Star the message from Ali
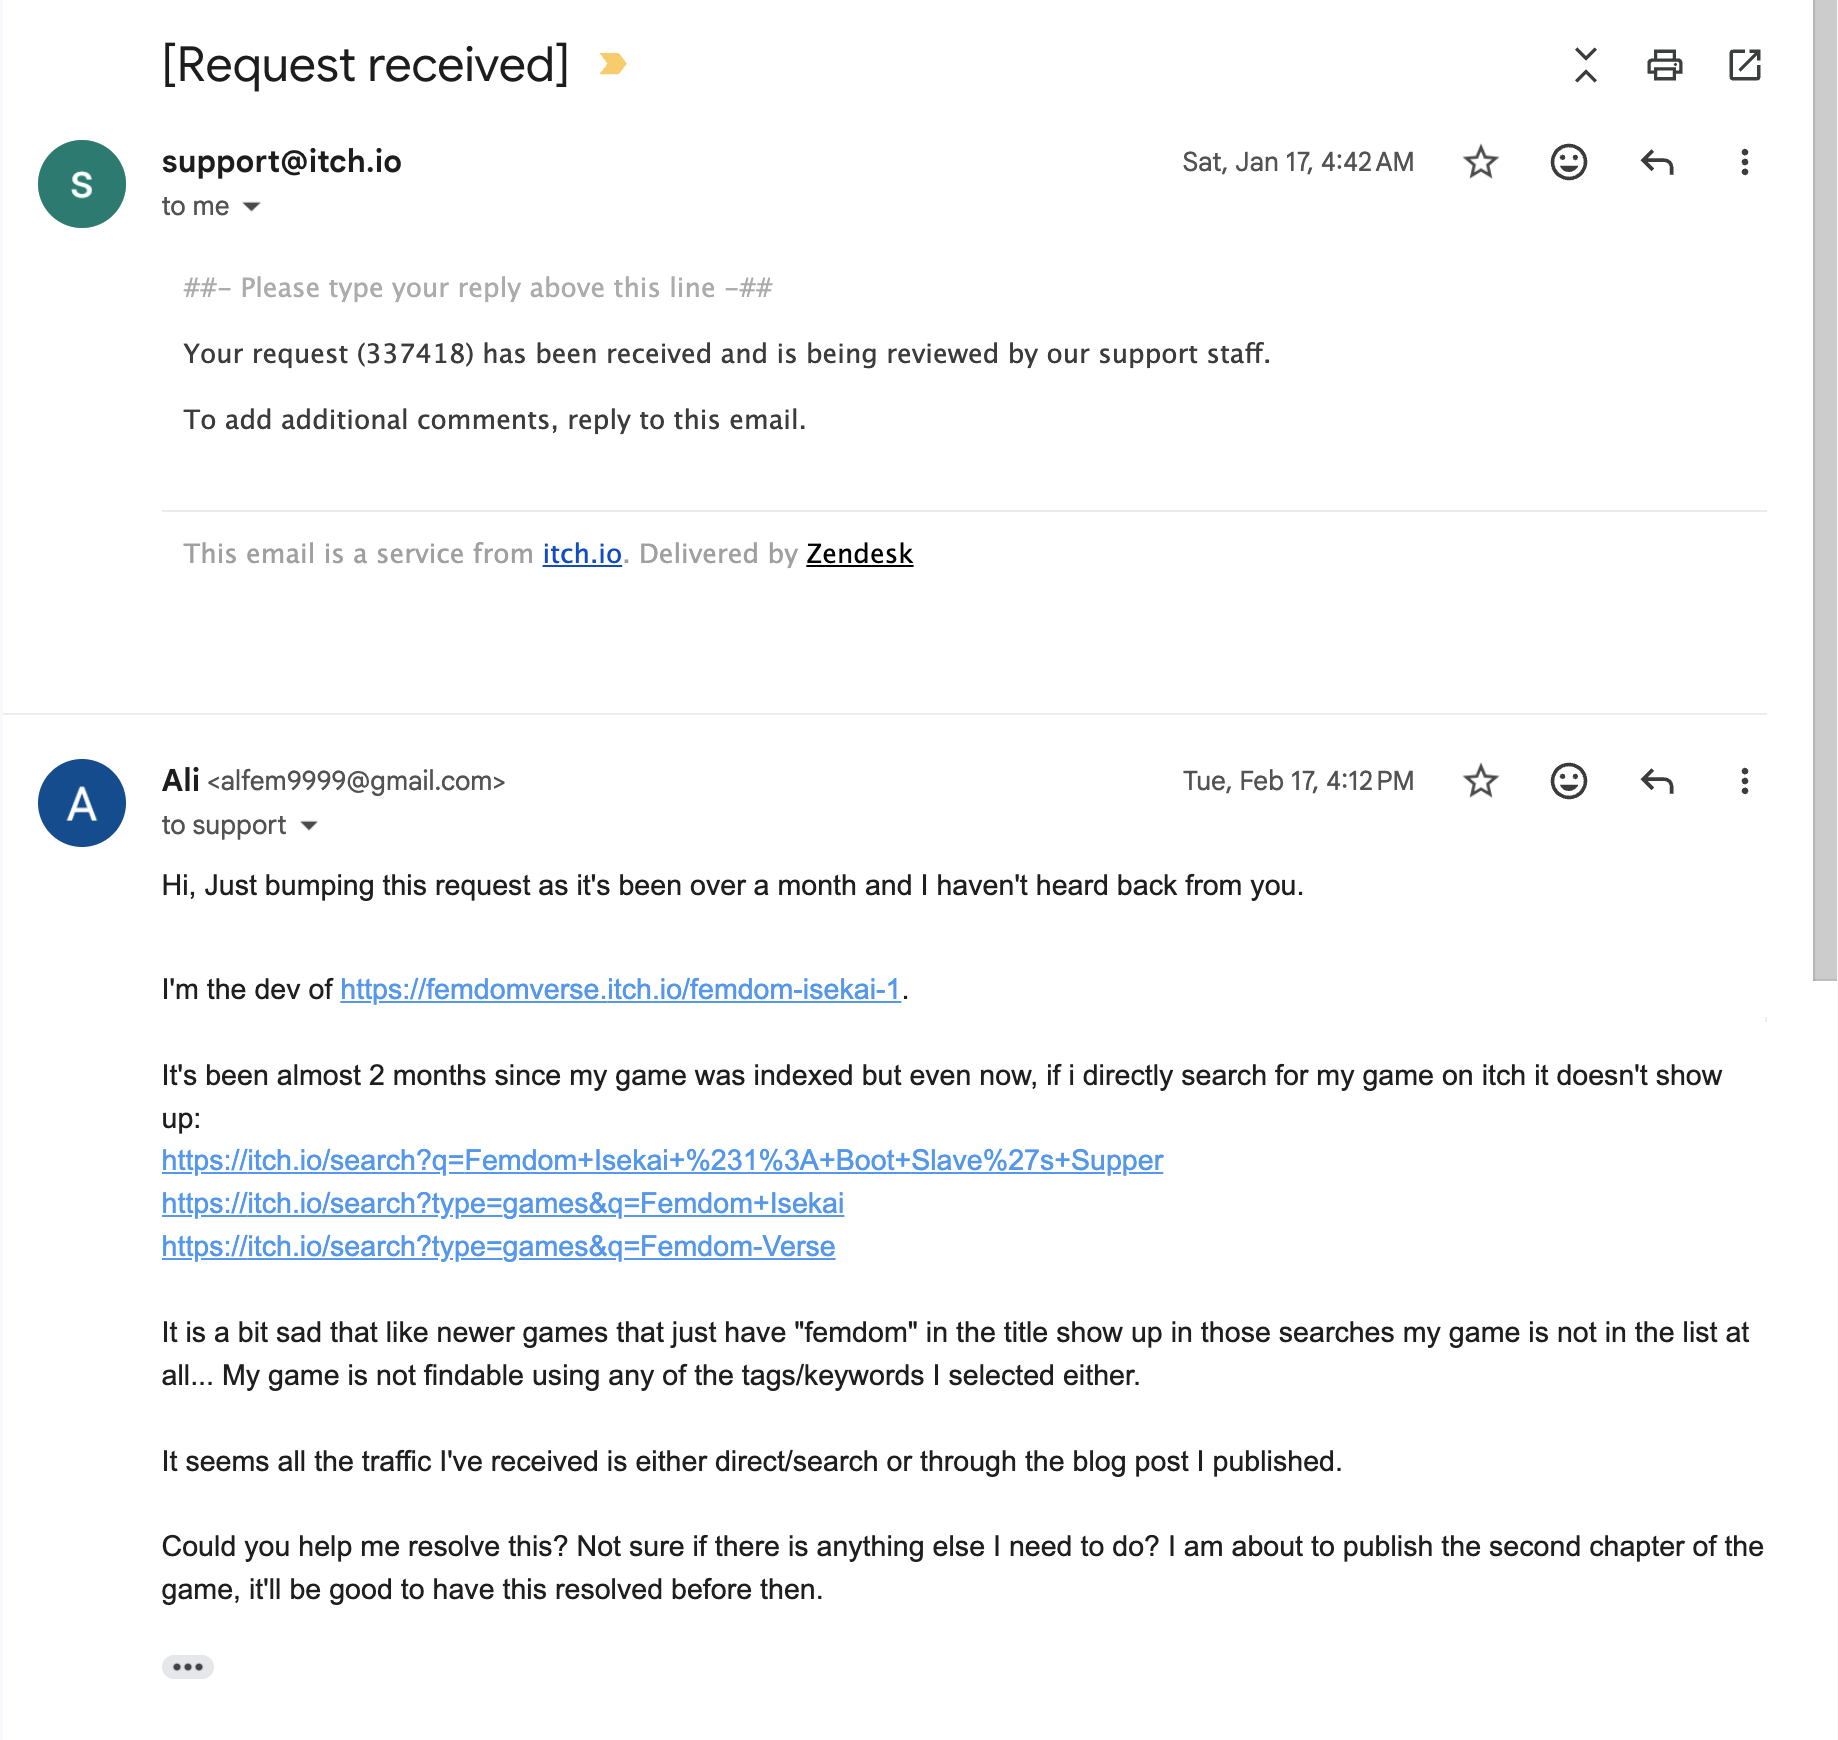Viewport: 1838px width, 1740px height. [1480, 781]
